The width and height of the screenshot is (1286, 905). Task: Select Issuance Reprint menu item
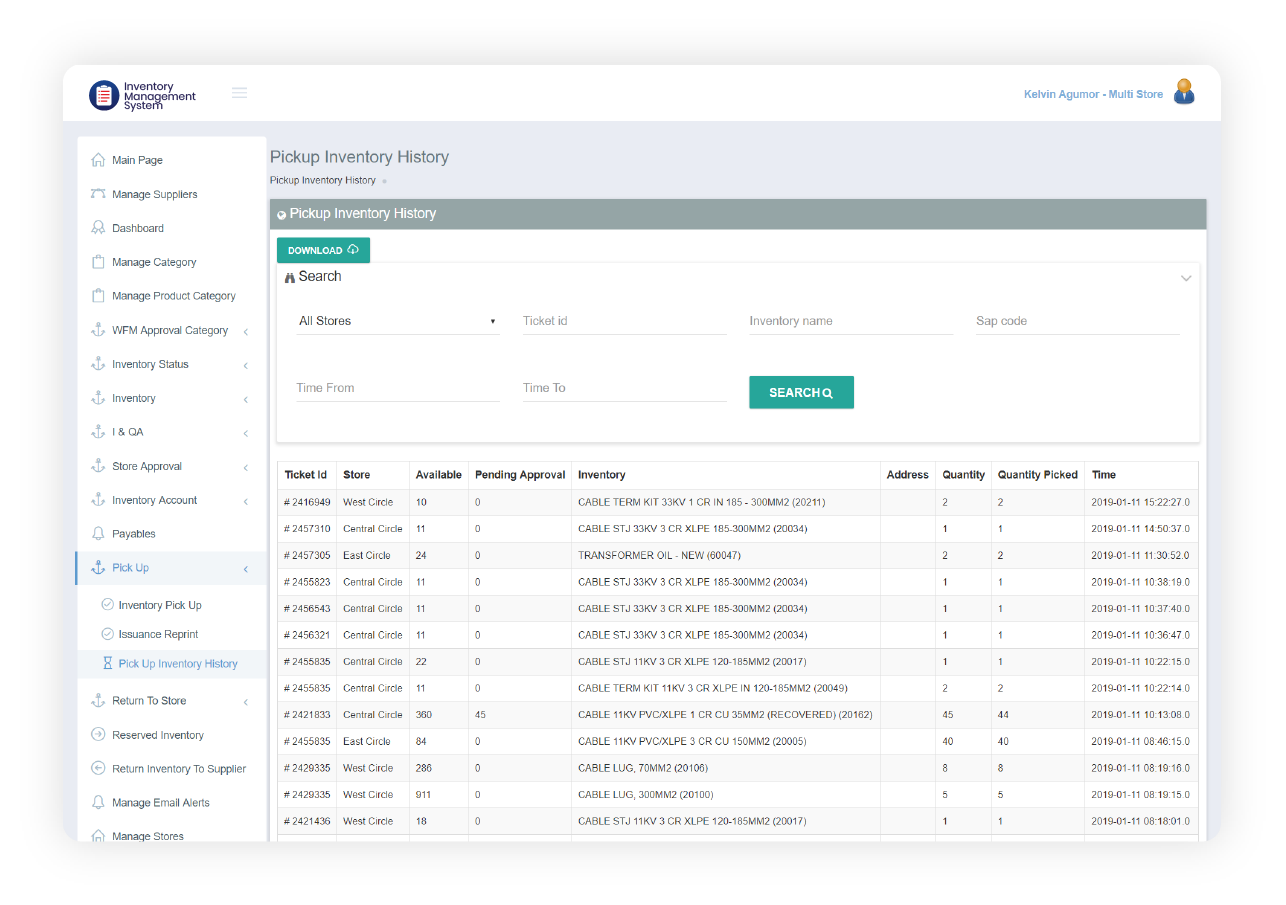[158, 634]
